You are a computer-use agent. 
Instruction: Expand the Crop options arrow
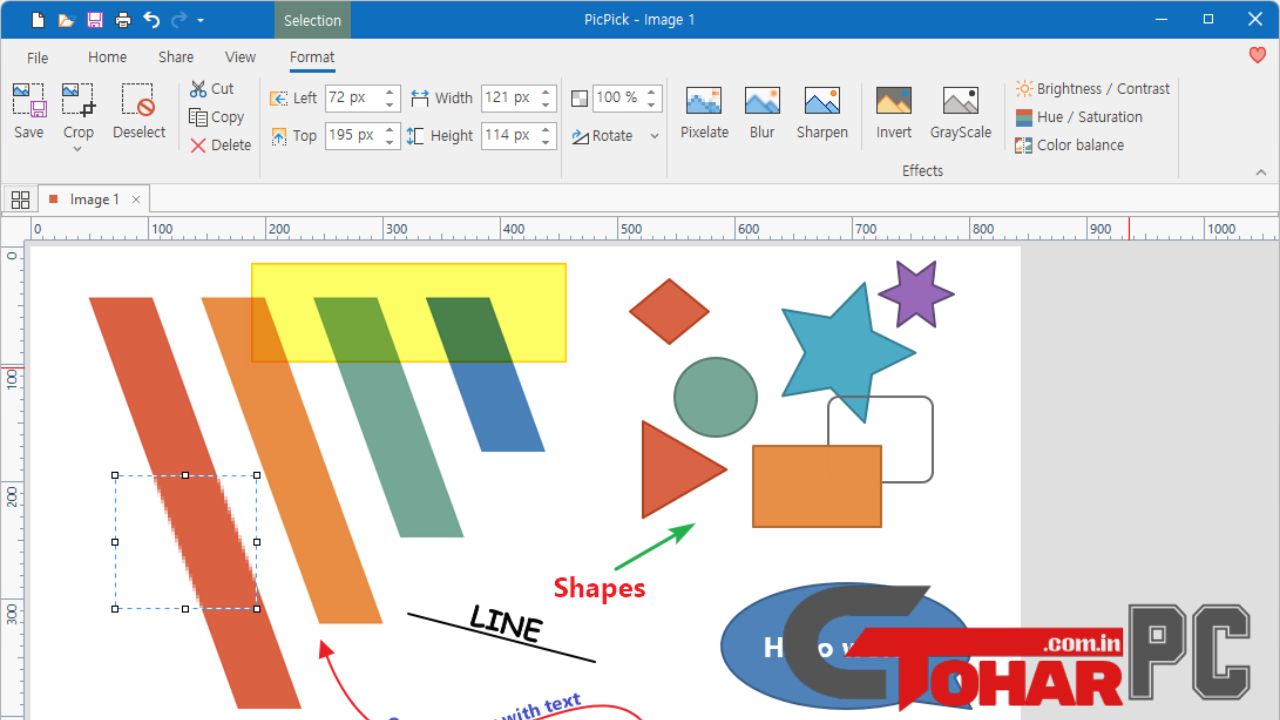pos(78,149)
